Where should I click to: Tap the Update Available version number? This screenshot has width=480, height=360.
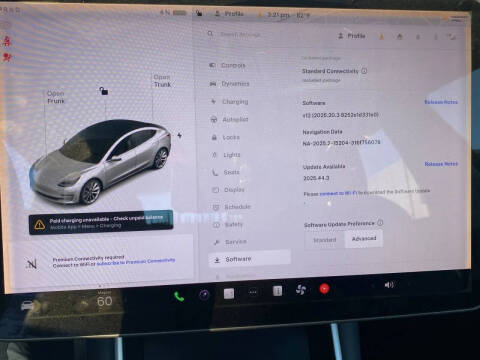click(x=316, y=178)
